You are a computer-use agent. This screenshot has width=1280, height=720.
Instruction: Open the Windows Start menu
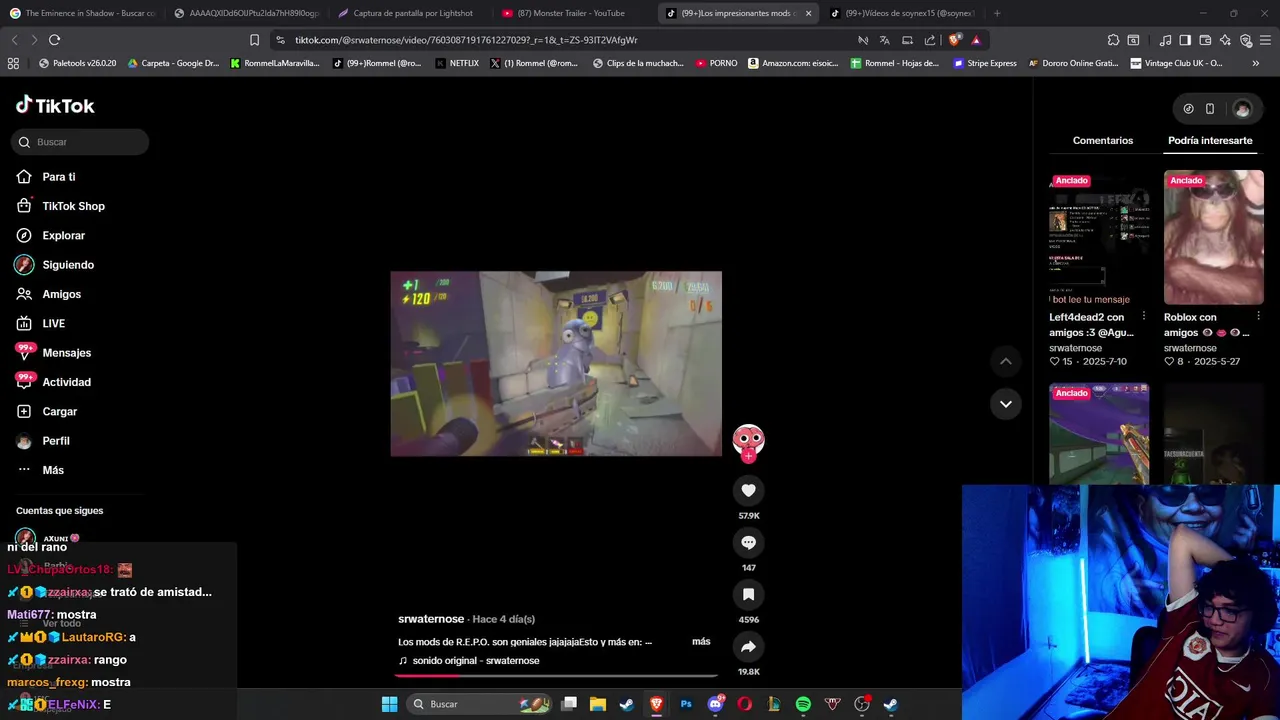click(389, 704)
